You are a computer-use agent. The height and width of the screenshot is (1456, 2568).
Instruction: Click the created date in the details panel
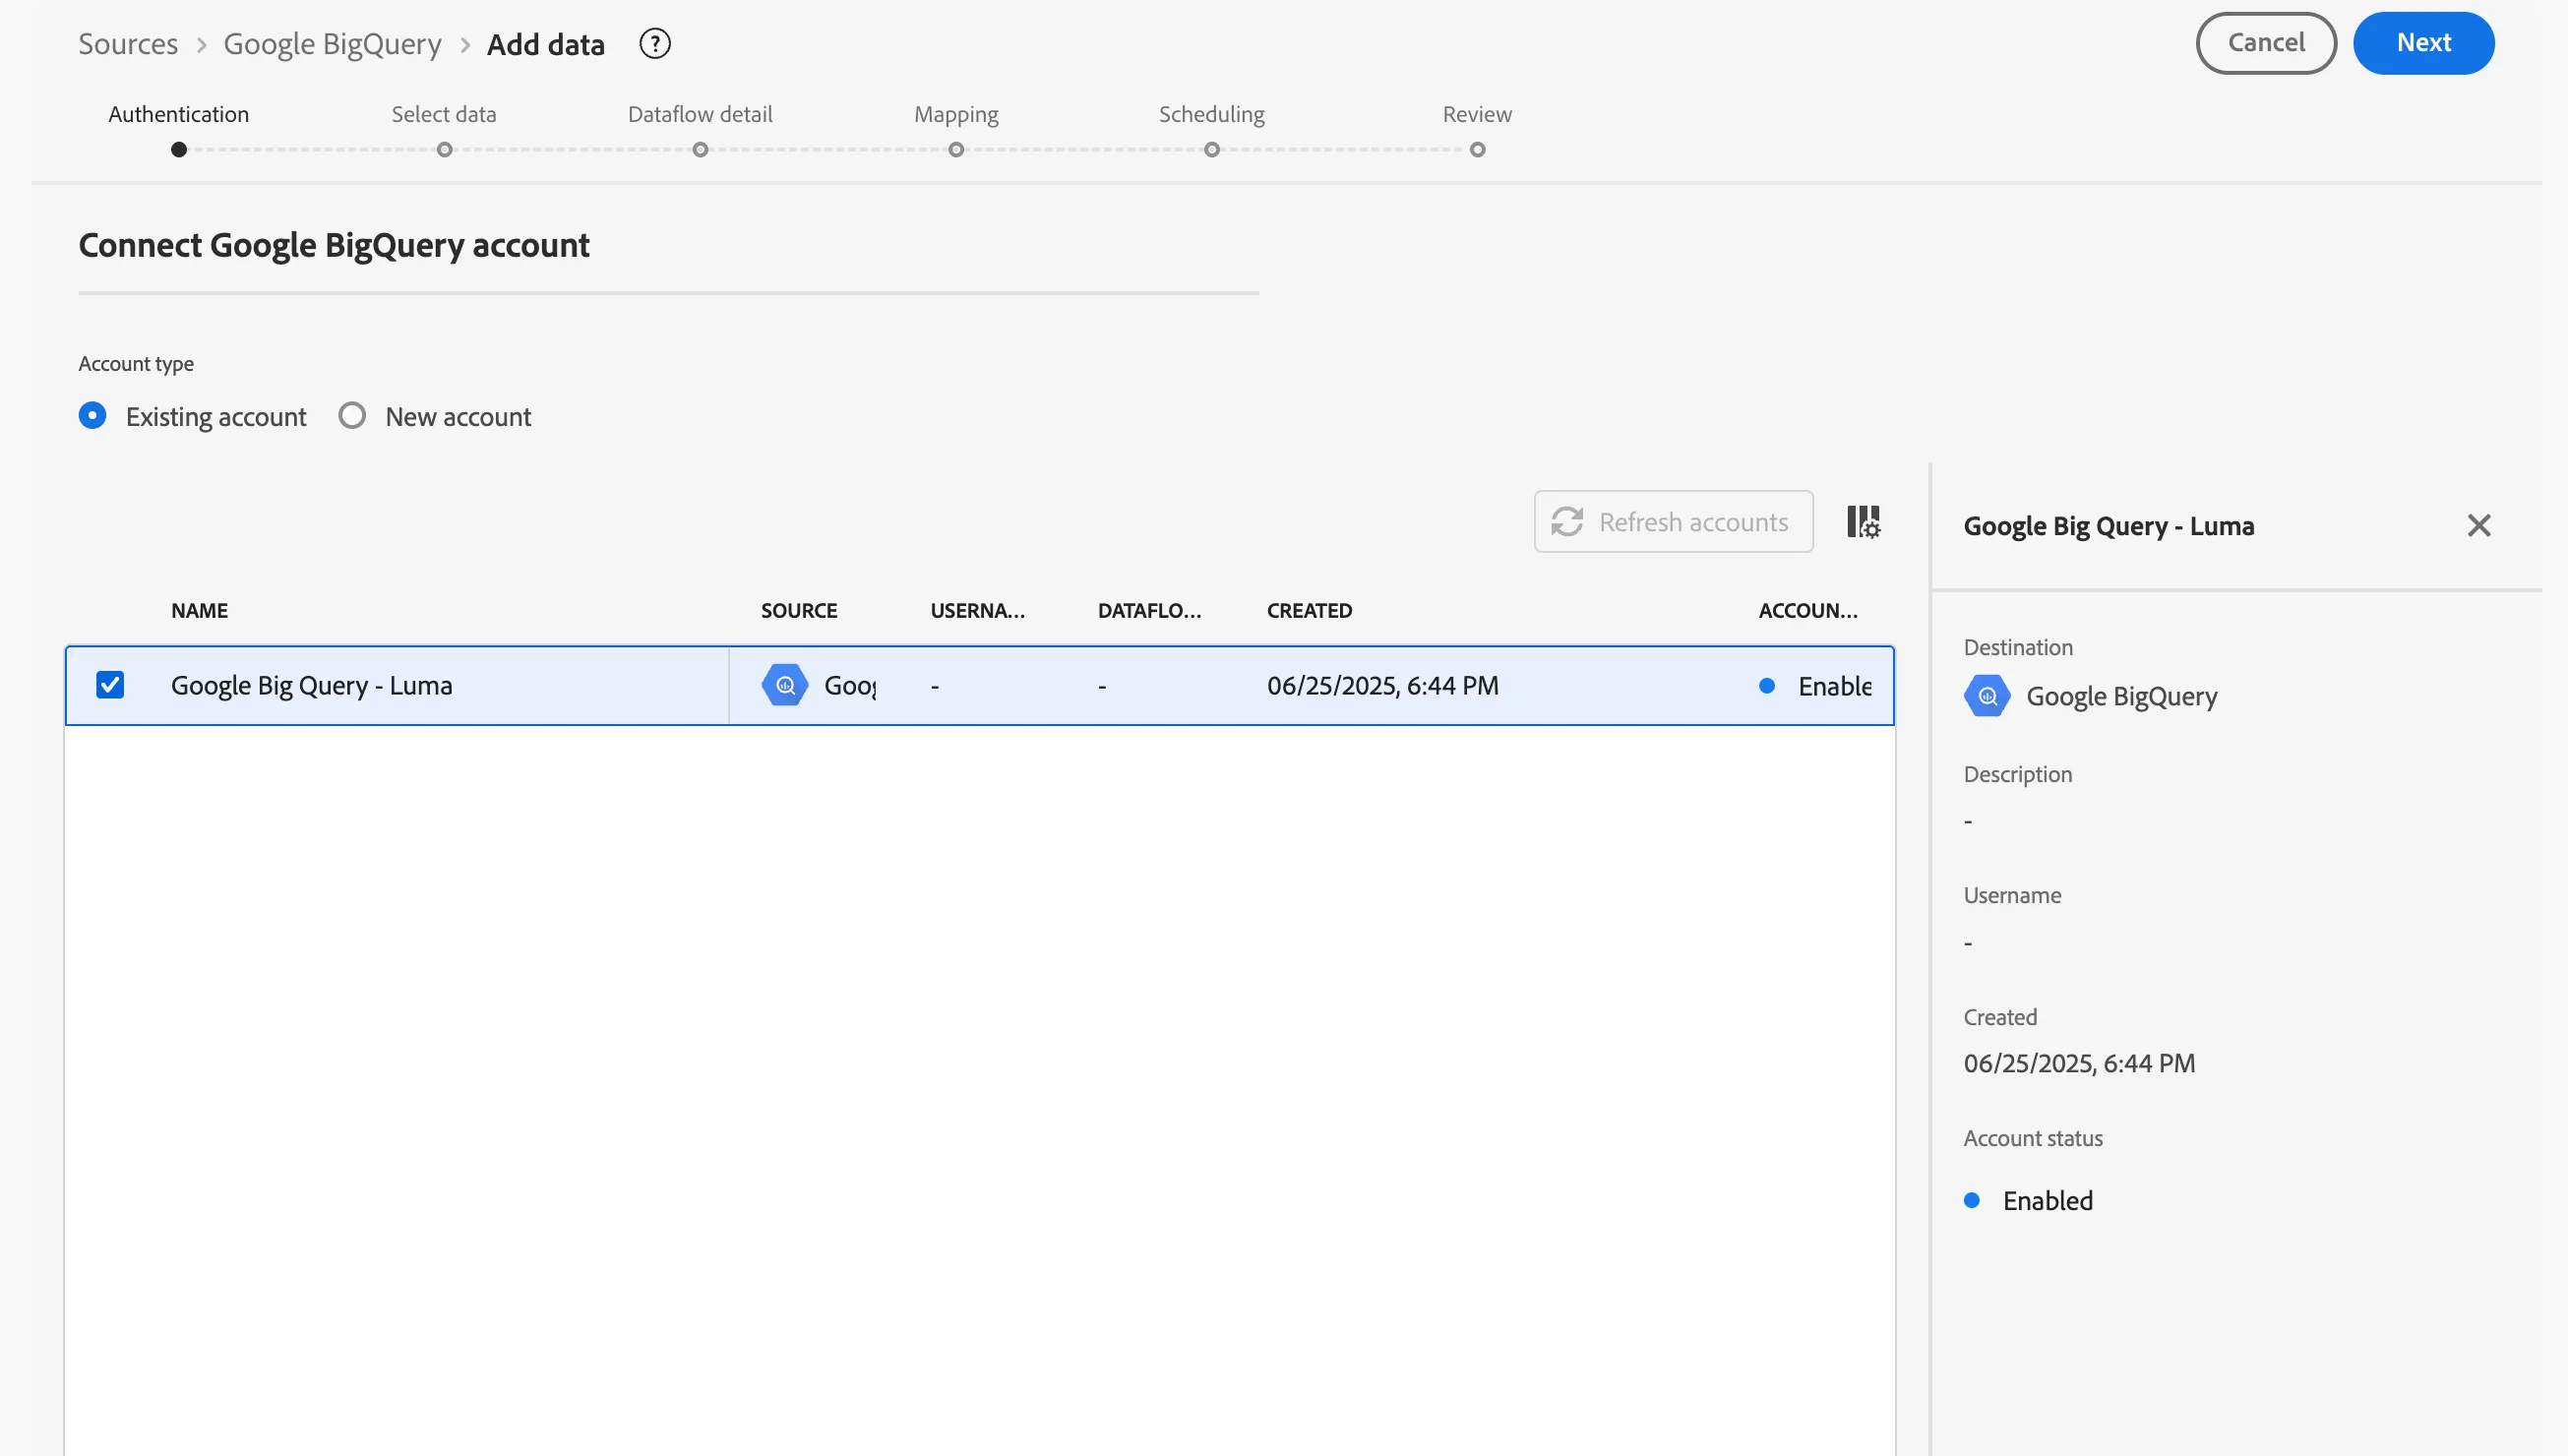[x=2079, y=1063]
